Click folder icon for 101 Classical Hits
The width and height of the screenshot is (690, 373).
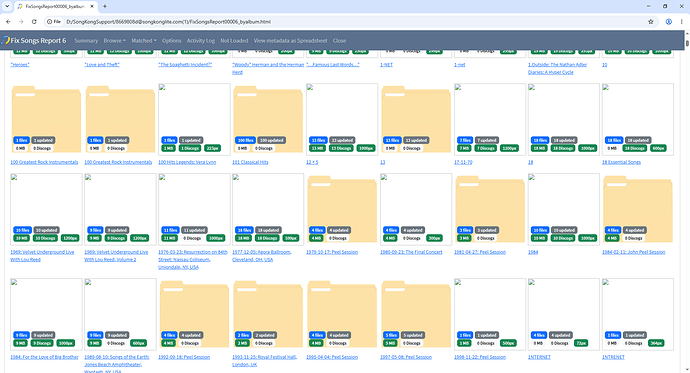point(268,119)
